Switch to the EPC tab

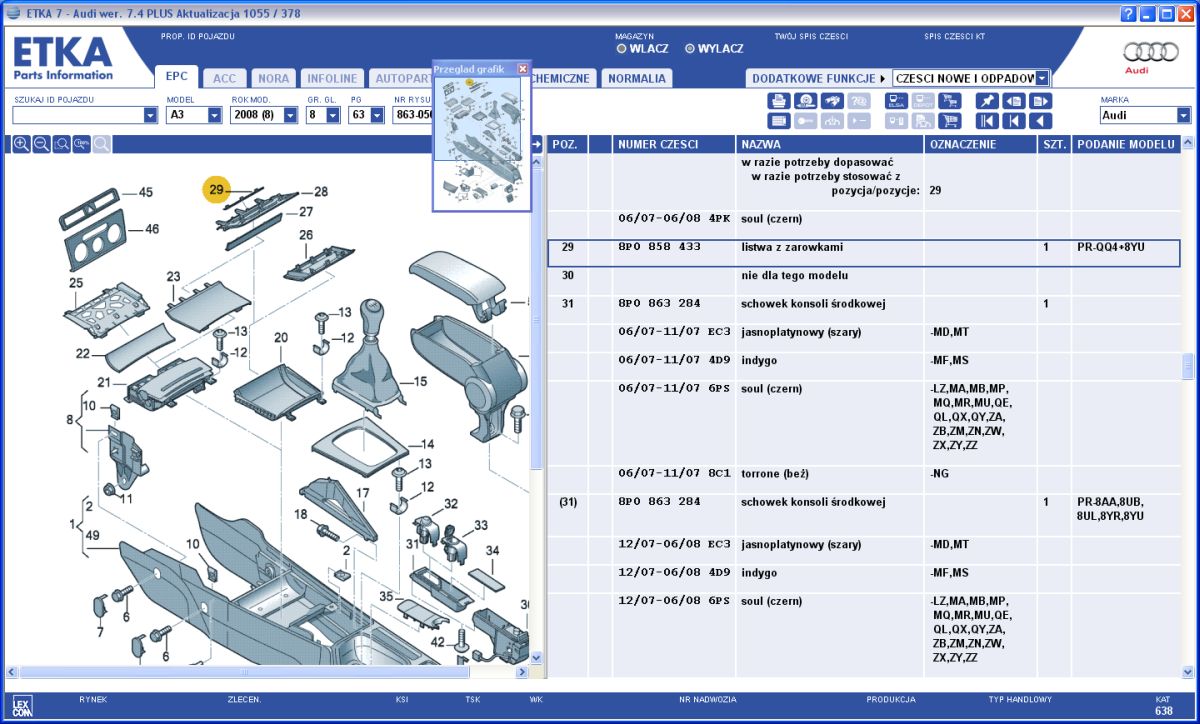point(176,77)
